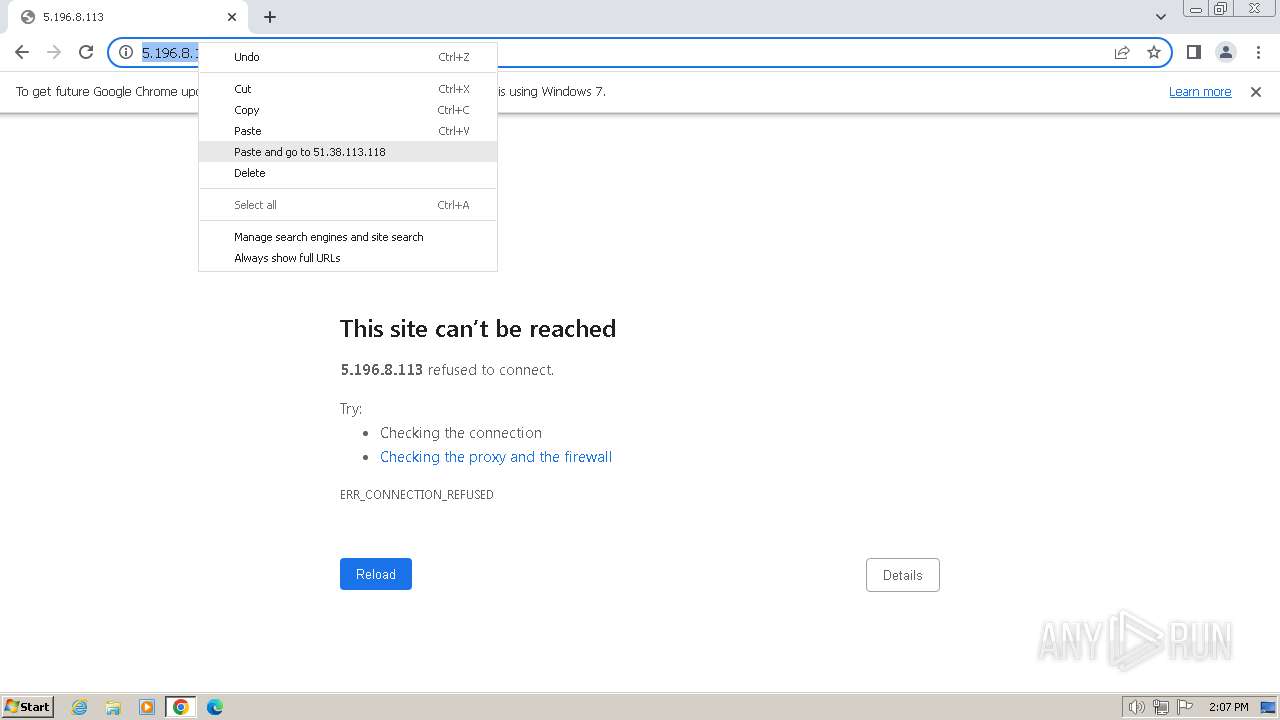Choose Select all in context menu

348,205
